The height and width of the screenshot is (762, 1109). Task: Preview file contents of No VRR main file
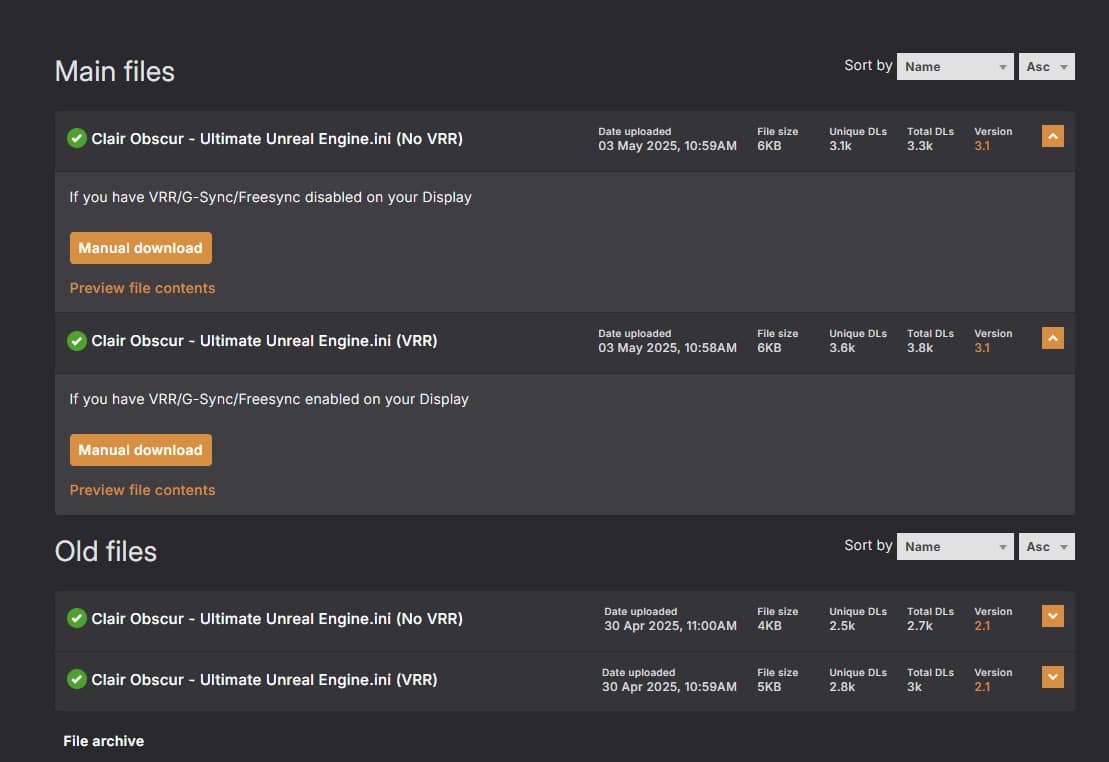pos(142,288)
